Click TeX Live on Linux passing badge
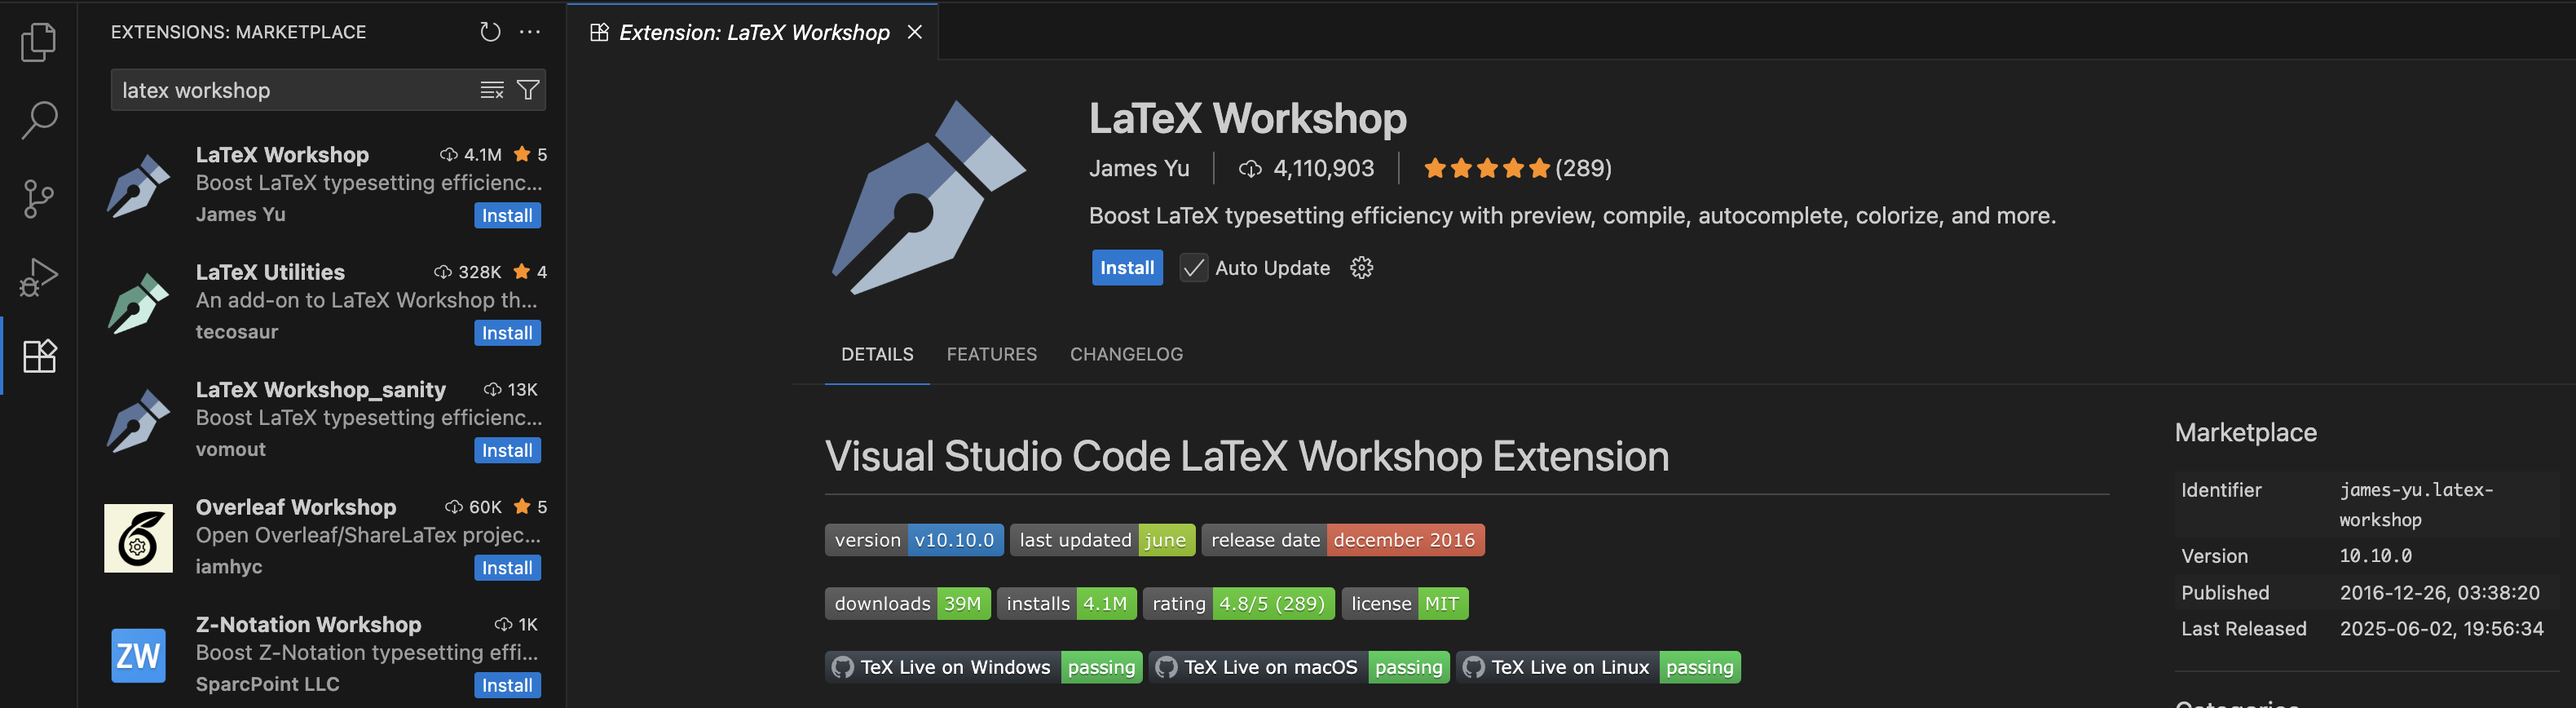Viewport: 2576px width, 708px height. pos(1598,667)
